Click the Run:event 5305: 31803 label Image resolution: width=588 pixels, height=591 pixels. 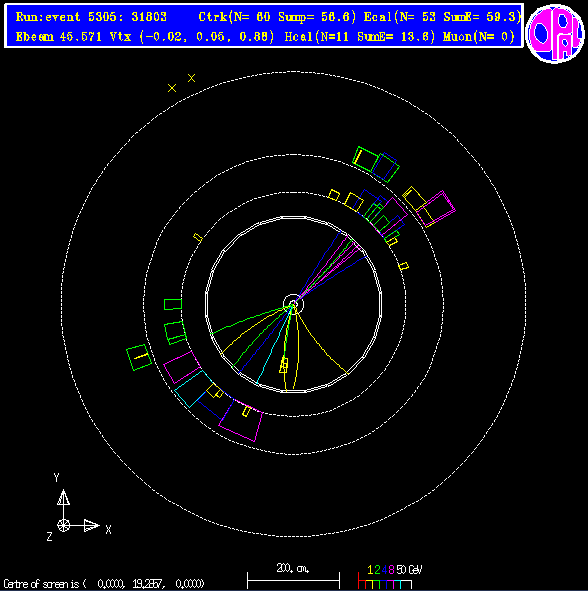point(91,17)
